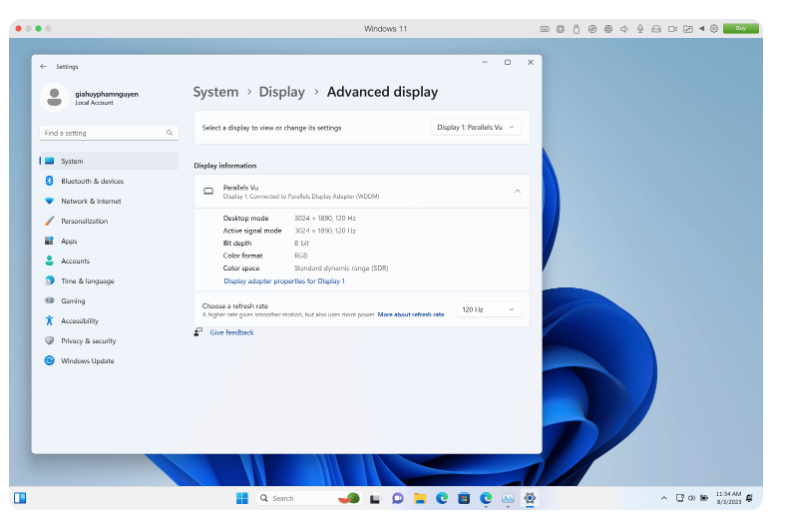Screen dimensions: 786x526
Task: Open Parallels configuration gear icon
Action: [714, 29]
